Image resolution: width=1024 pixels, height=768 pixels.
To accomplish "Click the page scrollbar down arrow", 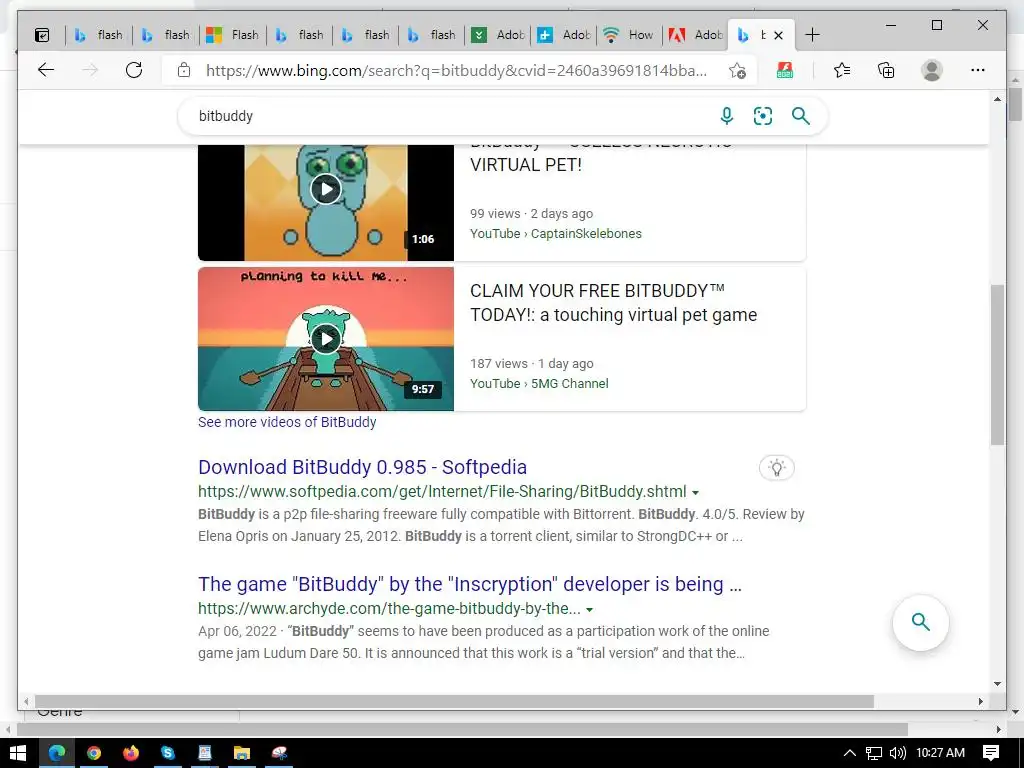I will [997, 684].
